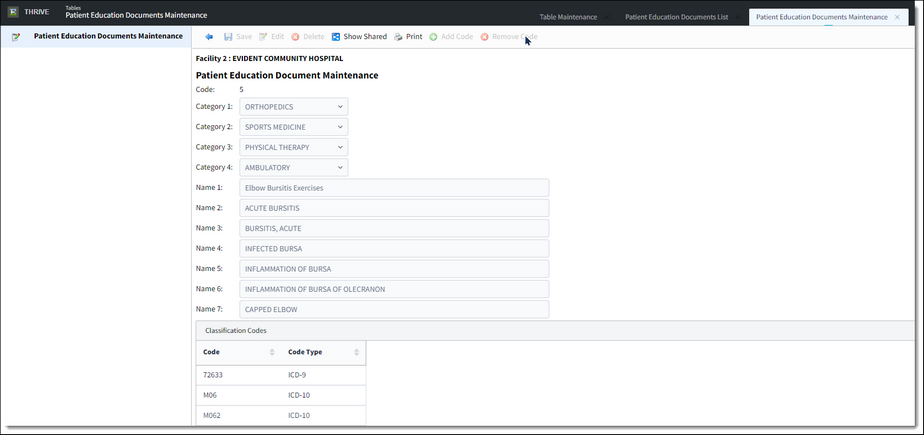Screen dimensions: 924x435
Task: Click the Name 7 Capped Elbow field
Action: (x=394, y=309)
